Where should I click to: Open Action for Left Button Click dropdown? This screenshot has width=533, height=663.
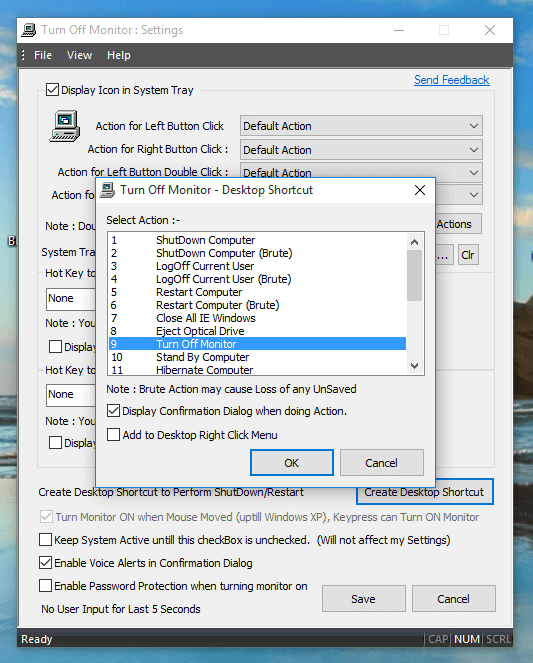pyautogui.click(x=361, y=126)
